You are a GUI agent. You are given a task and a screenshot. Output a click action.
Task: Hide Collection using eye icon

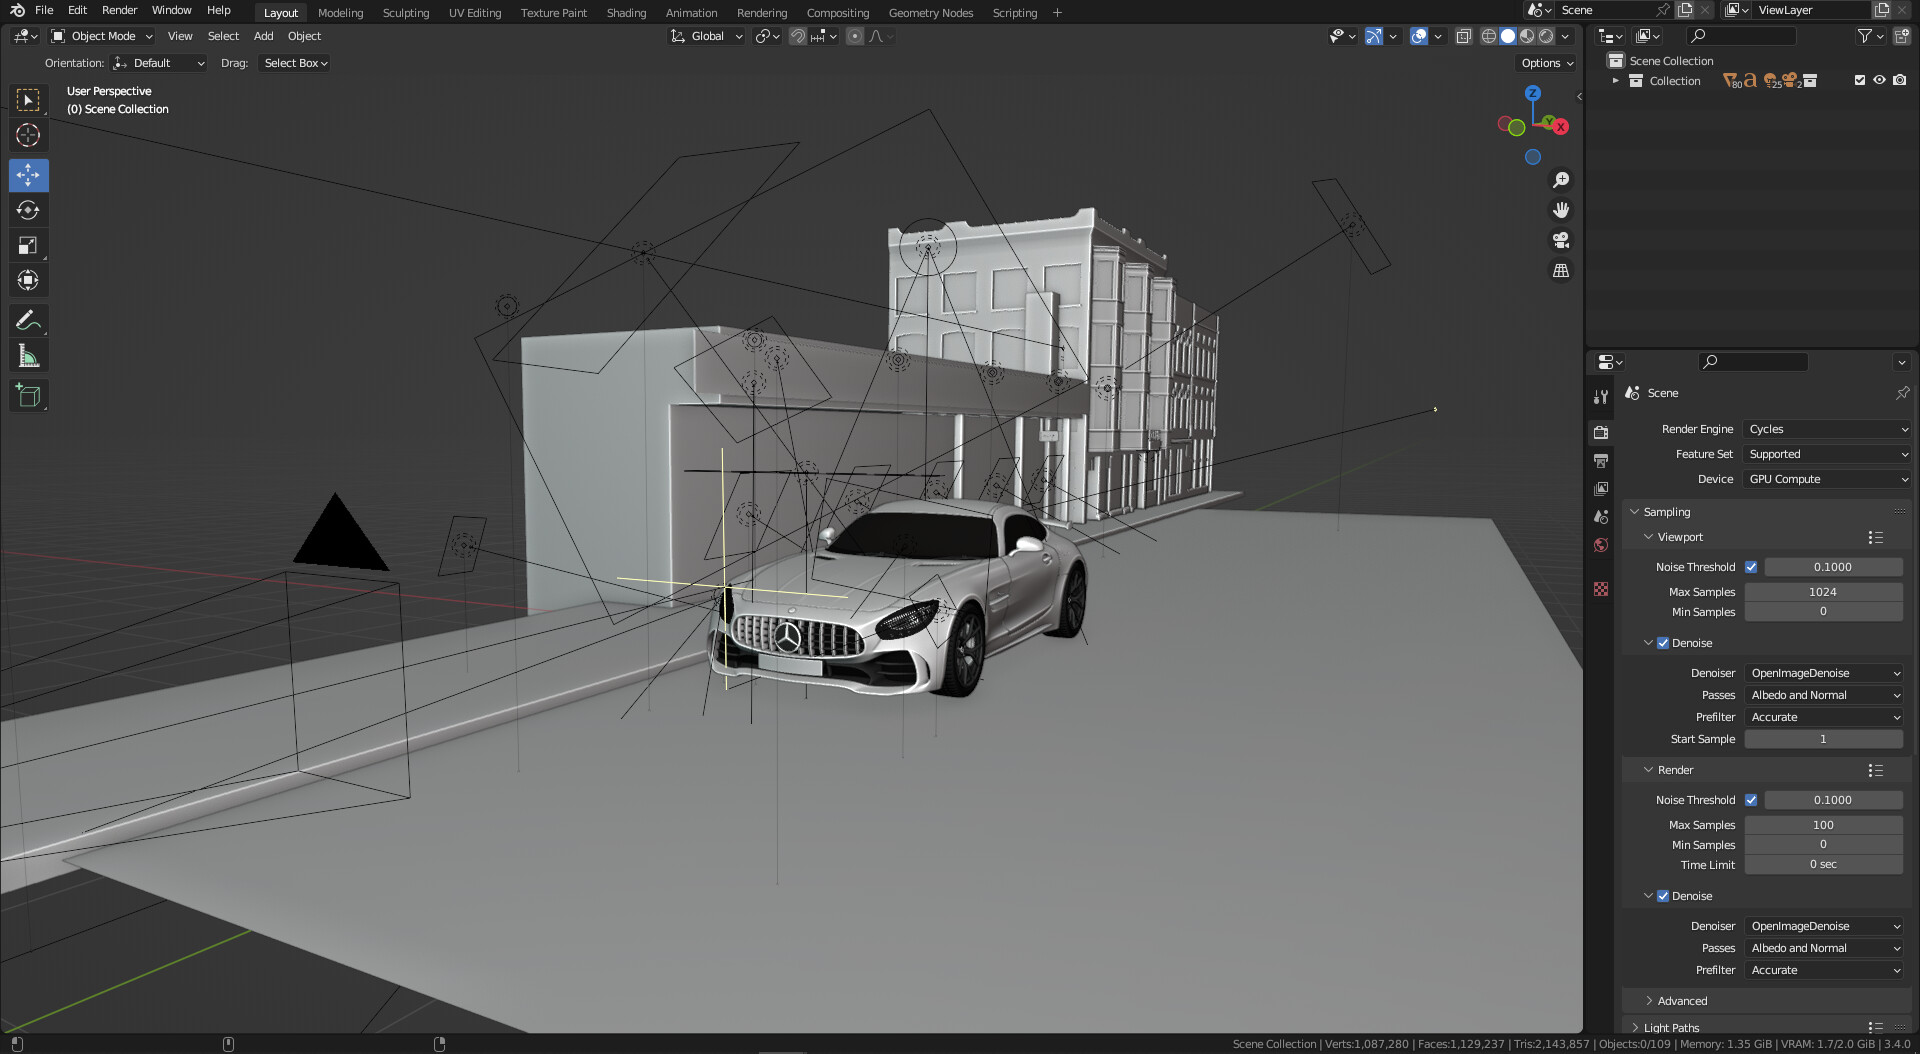point(1879,81)
